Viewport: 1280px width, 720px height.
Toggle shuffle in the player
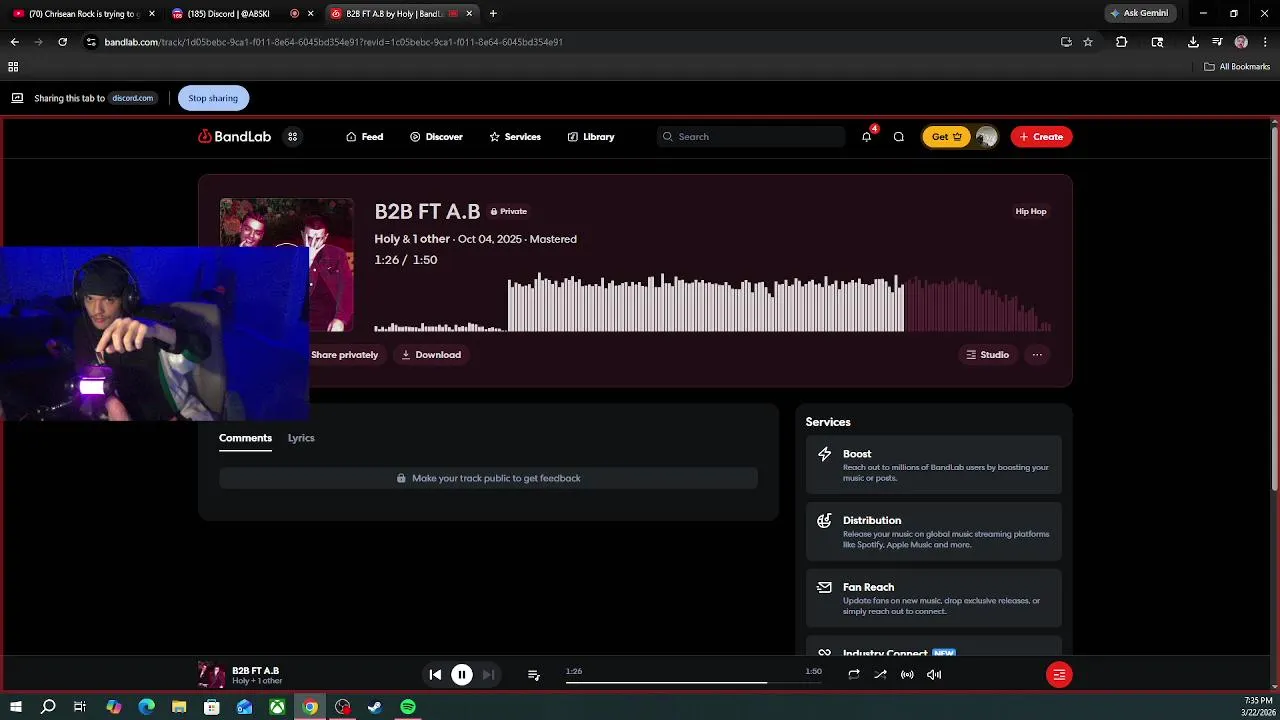pyautogui.click(x=880, y=675)
